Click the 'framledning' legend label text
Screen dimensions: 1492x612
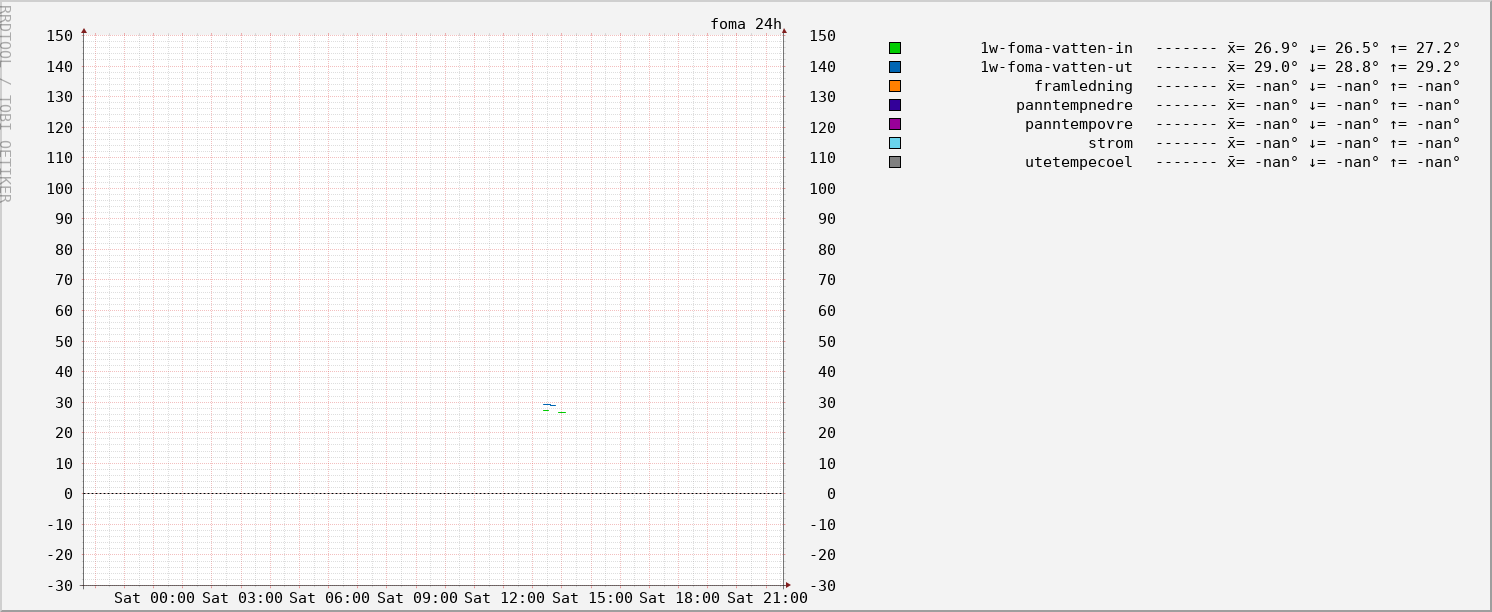1083,86
